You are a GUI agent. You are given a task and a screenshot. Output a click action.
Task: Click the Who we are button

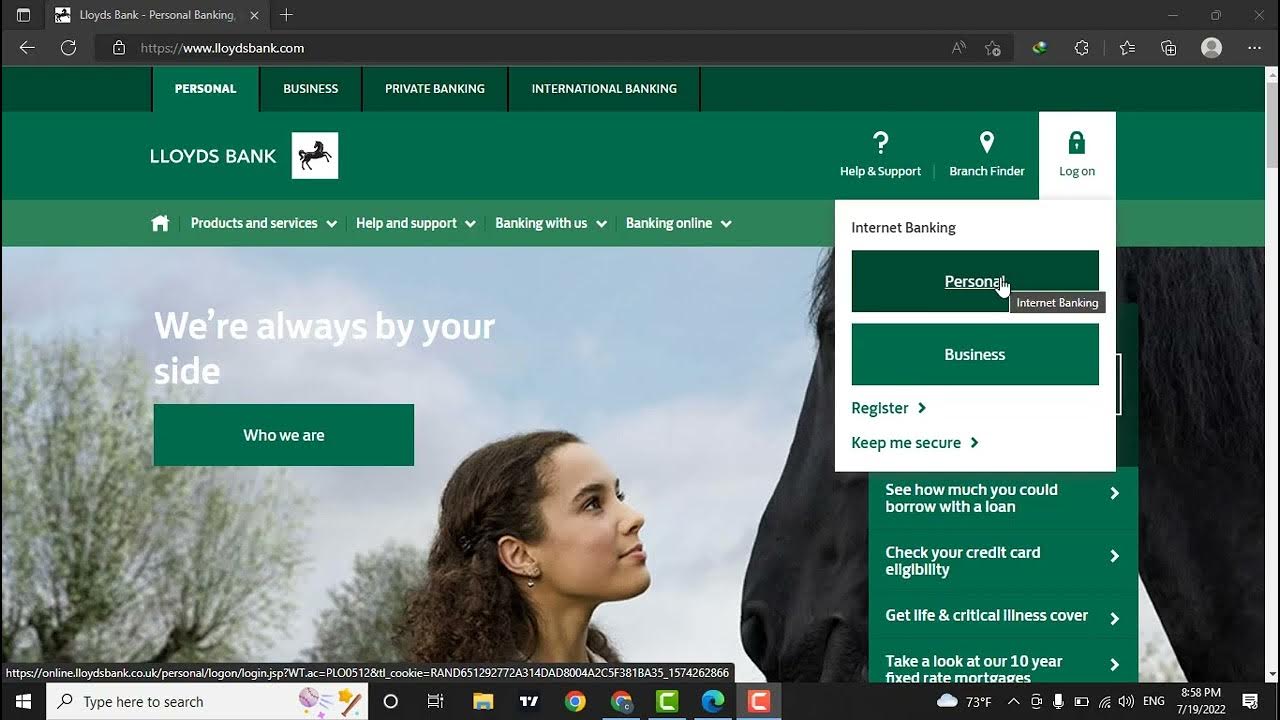click(x=284, y=435)
